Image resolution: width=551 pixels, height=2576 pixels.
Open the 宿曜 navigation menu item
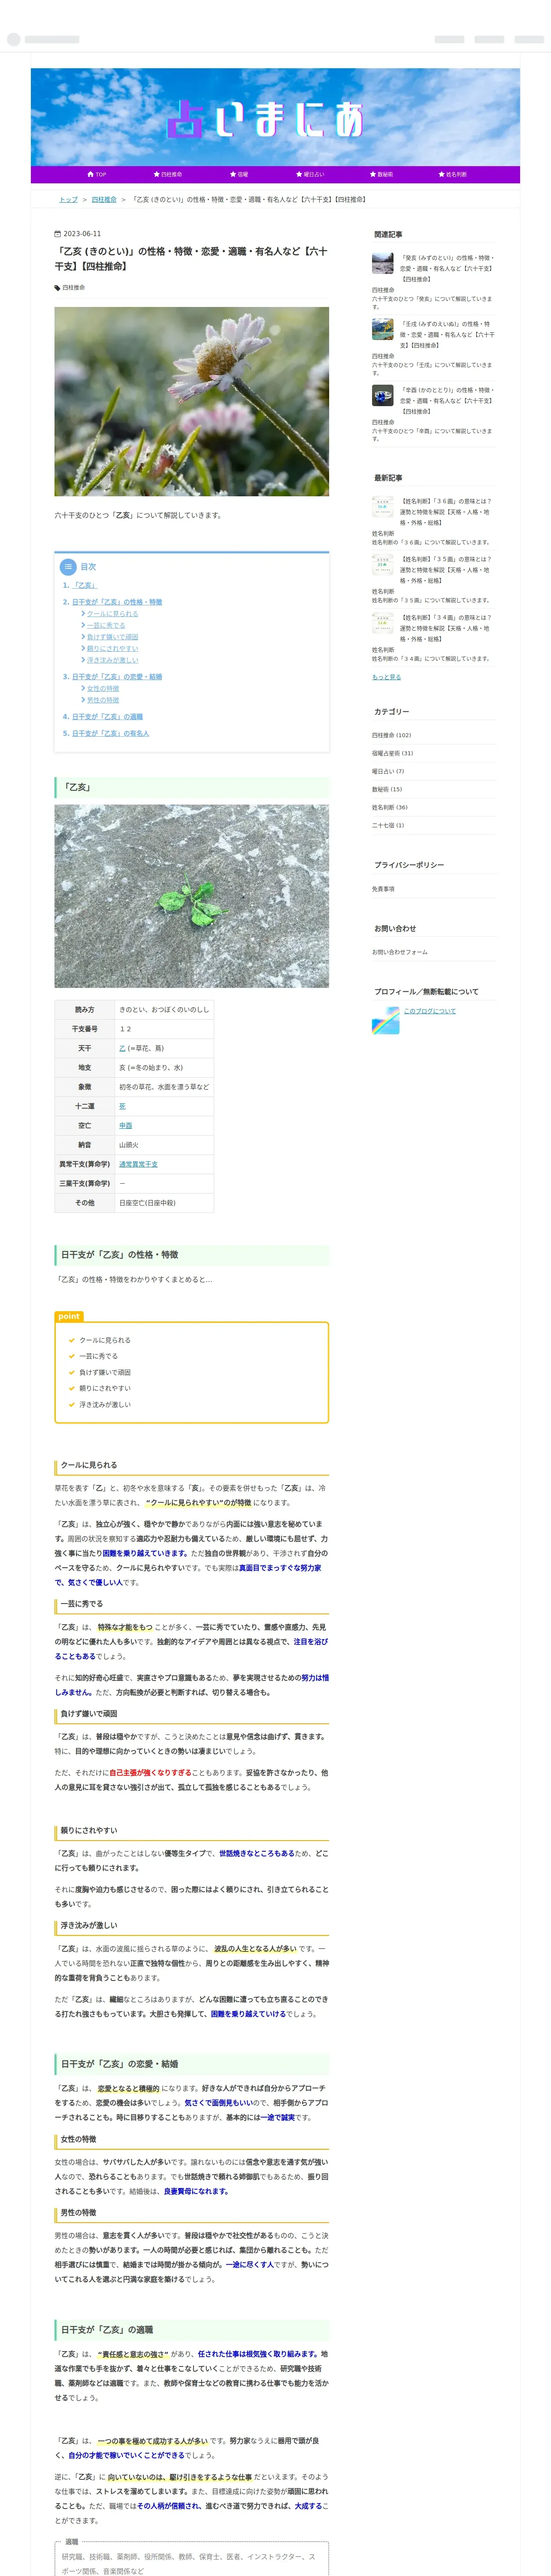(239, 174)
